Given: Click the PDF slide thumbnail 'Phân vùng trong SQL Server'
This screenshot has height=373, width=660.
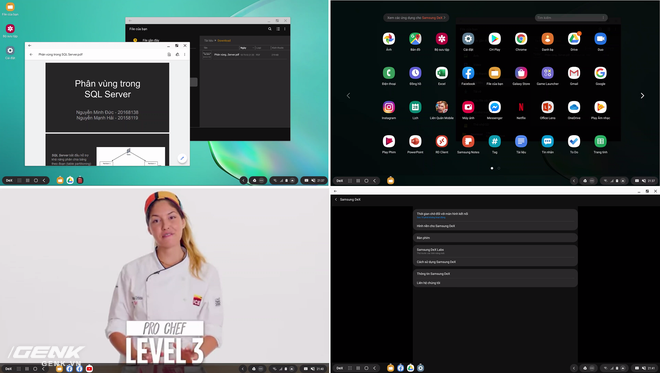Looking at the screenshot, I should click(x=107, y=97).
